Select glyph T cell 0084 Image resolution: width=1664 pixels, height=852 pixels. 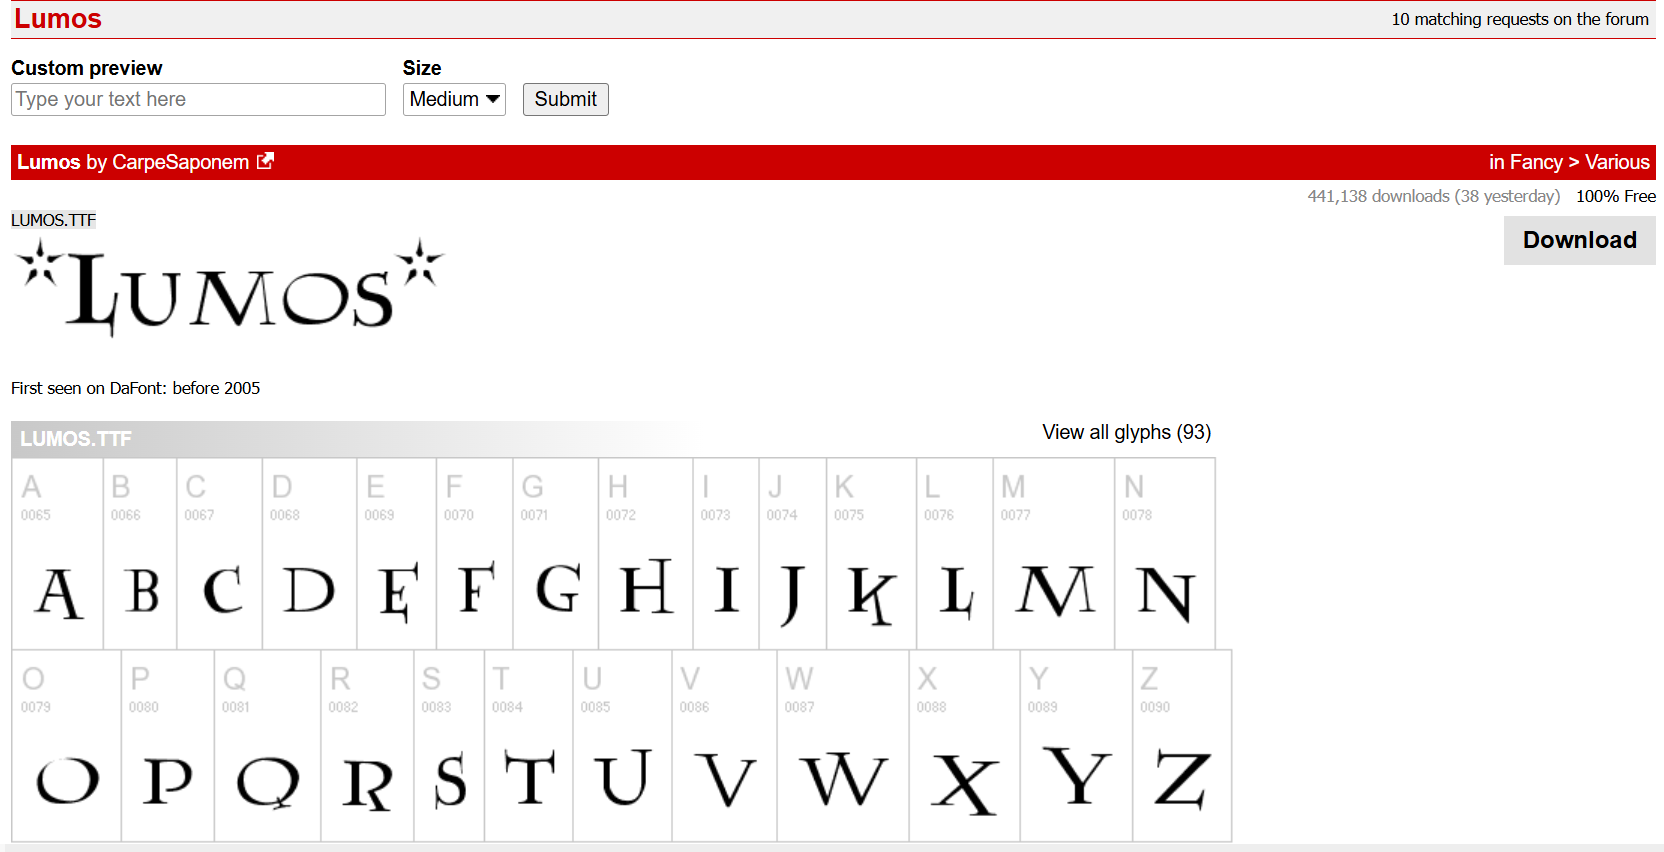coord(529,746)
